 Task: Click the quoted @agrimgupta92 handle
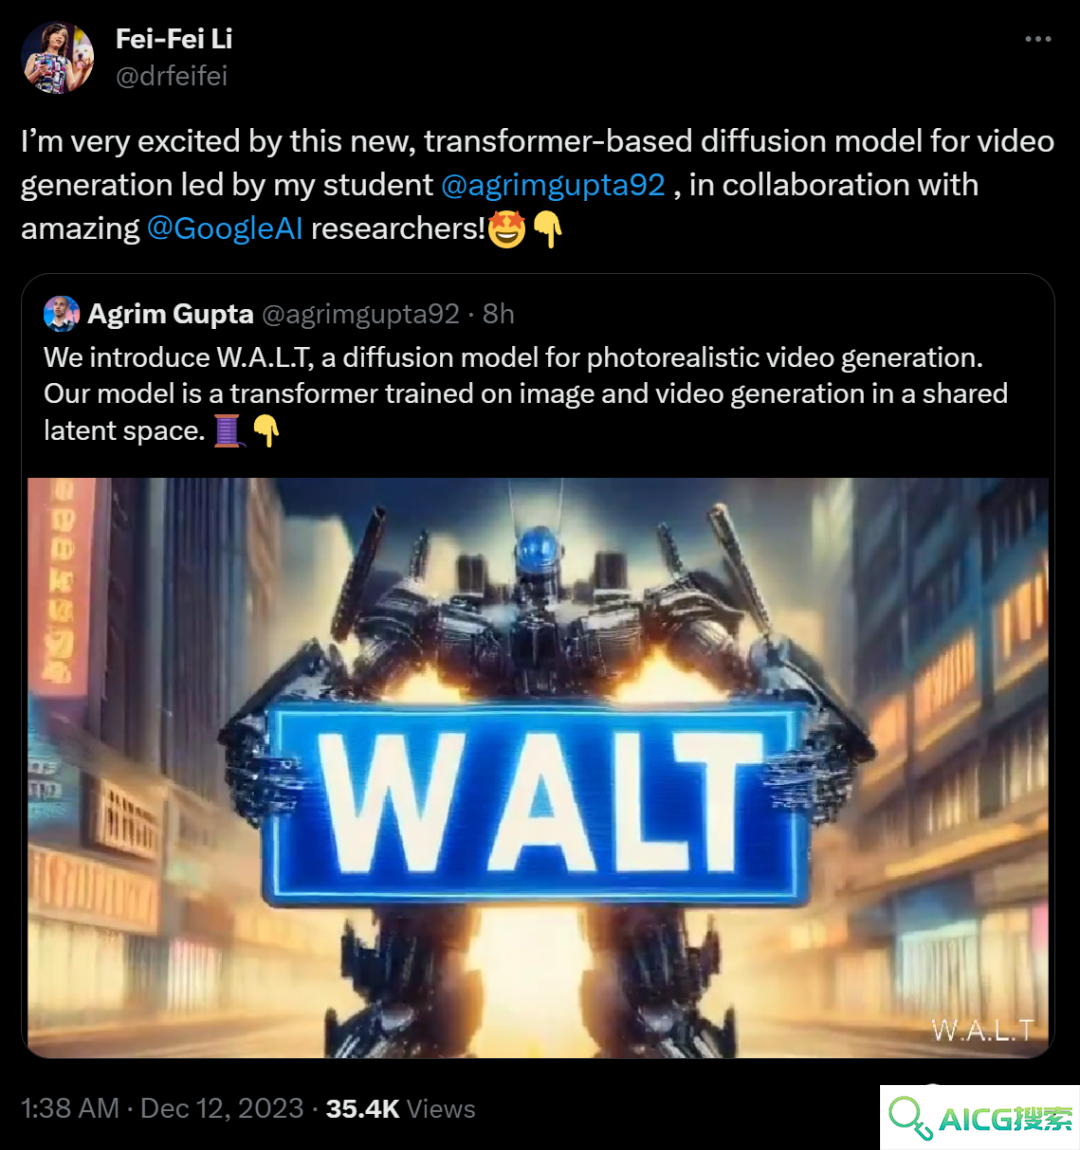pyautogui.click(x=360, y=314)
